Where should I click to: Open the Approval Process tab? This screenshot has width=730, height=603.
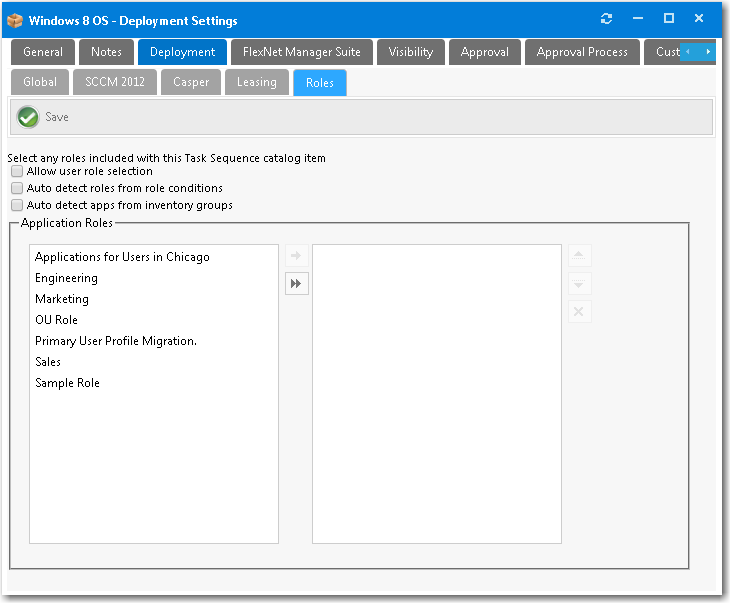click(582, 52)
